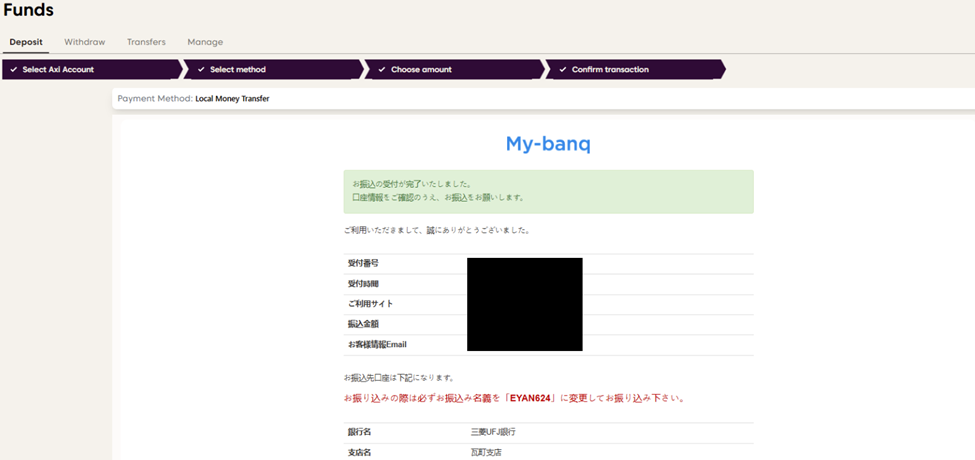This screenshot has height=460, width=975.
Task: Click the checkmark icon beside Select Axi Account
Action: pyautogui.click(x=13, y=70)
